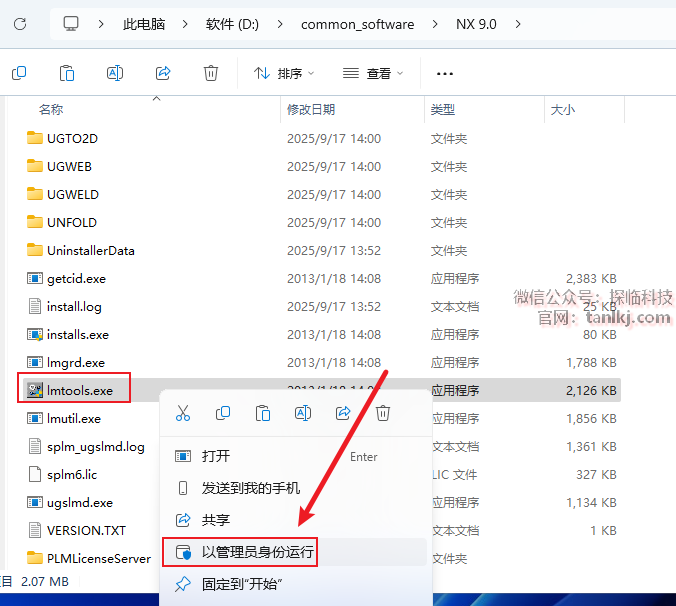Select the lmgrd.exe file
This screenshot has height=606, width=676.
(x=75, y=362)
